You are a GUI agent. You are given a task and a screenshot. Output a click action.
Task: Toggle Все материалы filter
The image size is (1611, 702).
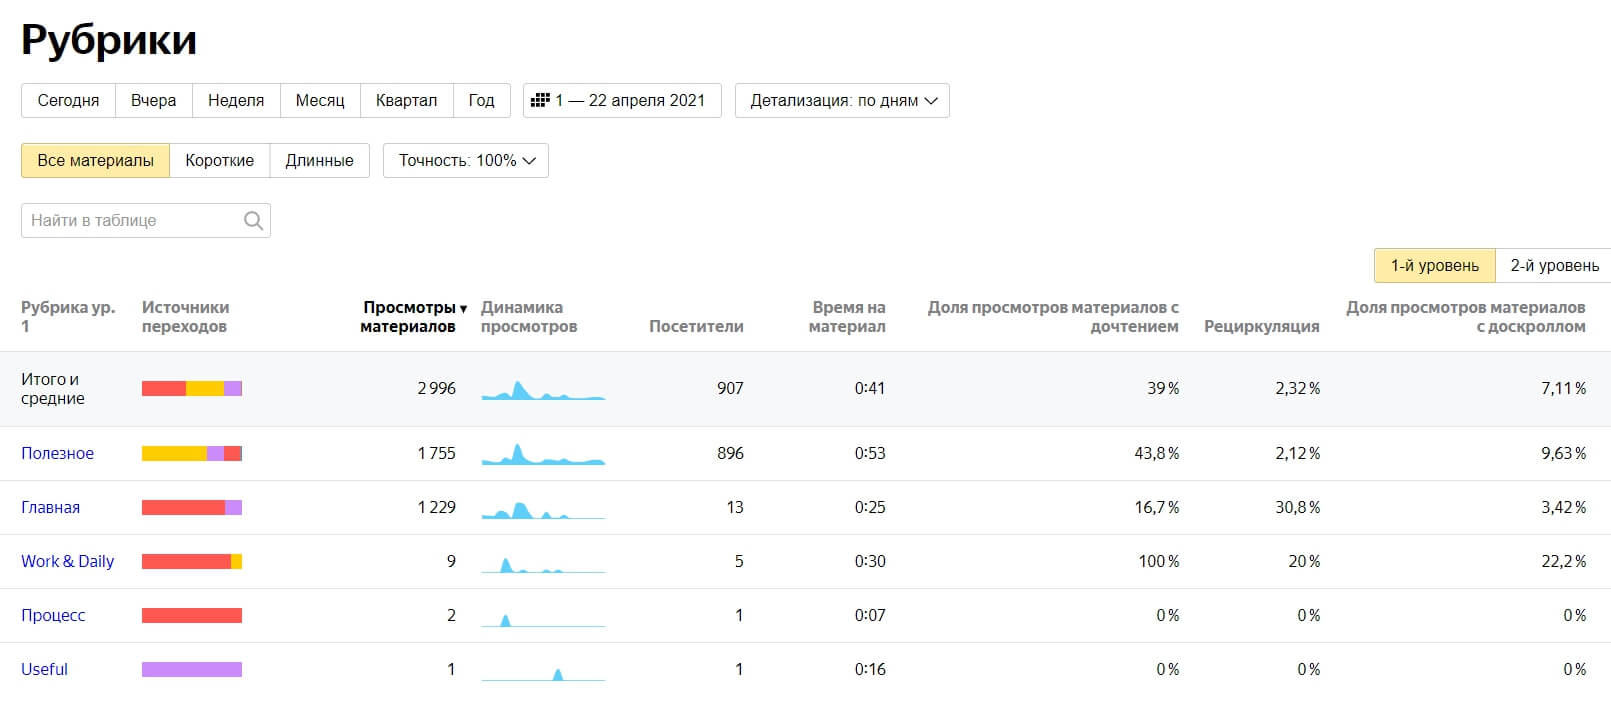click(x=95, y=160)
